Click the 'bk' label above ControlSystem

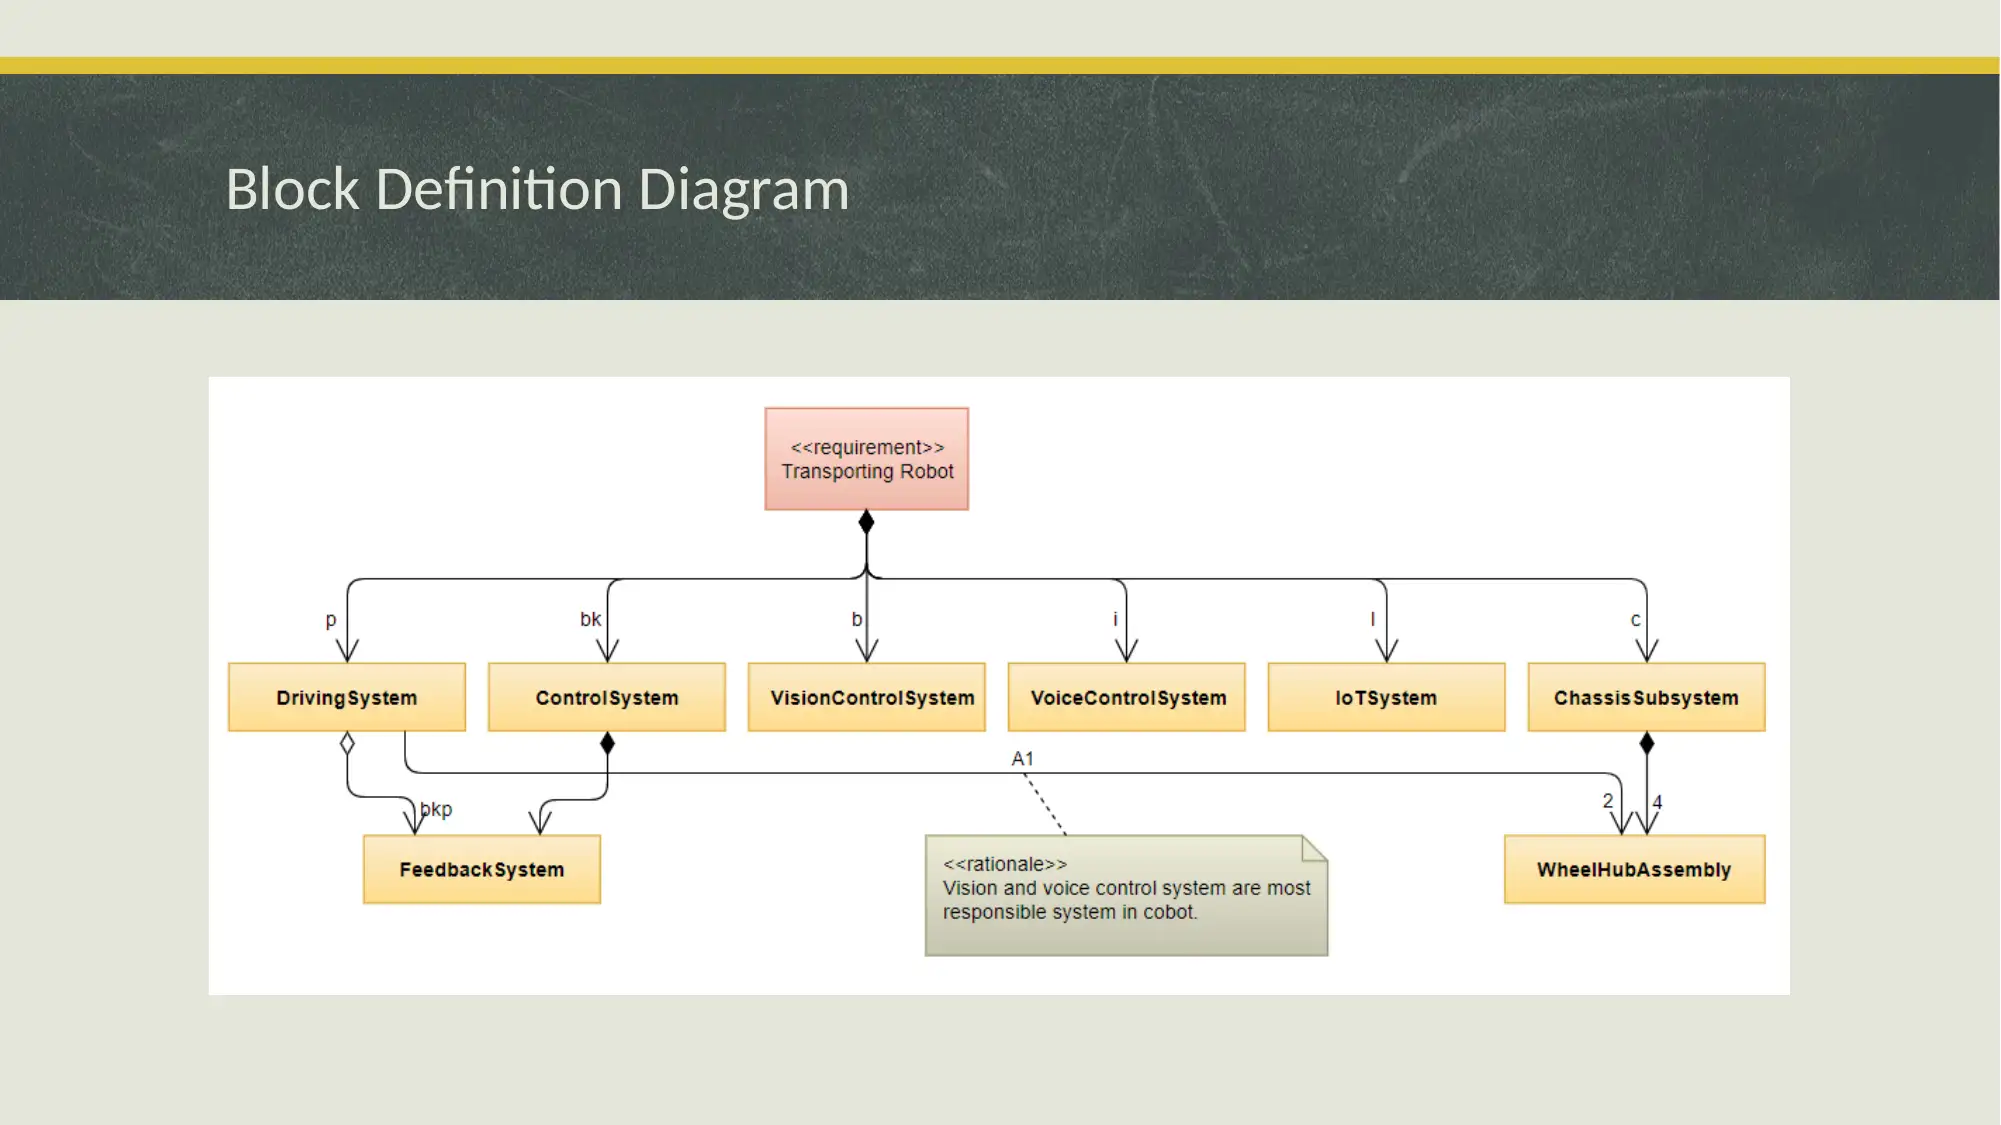591,619
